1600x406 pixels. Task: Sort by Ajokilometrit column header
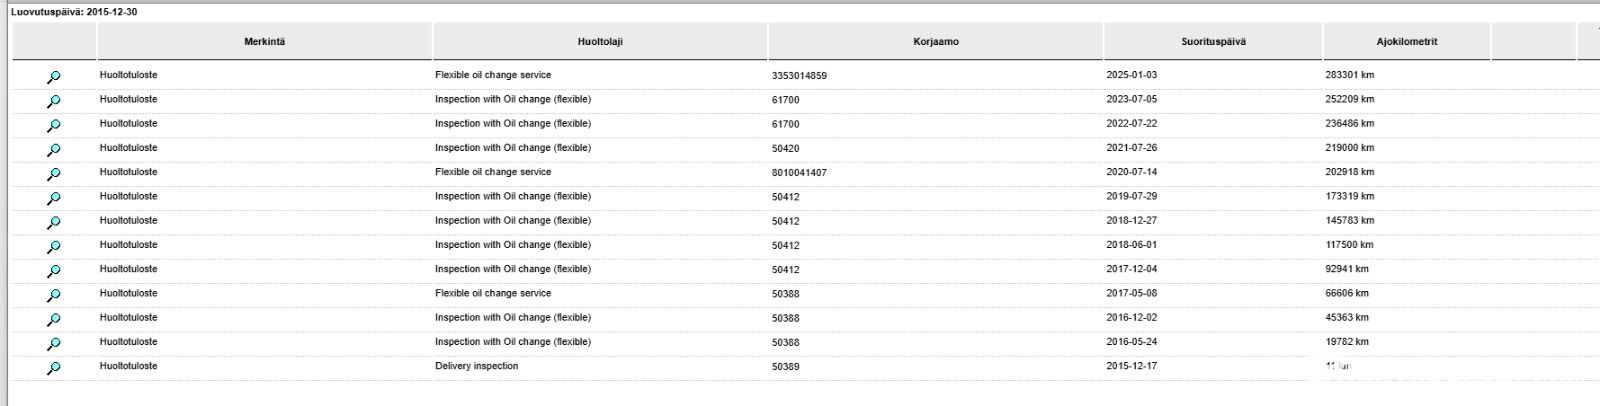click(x=1407, y=42)
